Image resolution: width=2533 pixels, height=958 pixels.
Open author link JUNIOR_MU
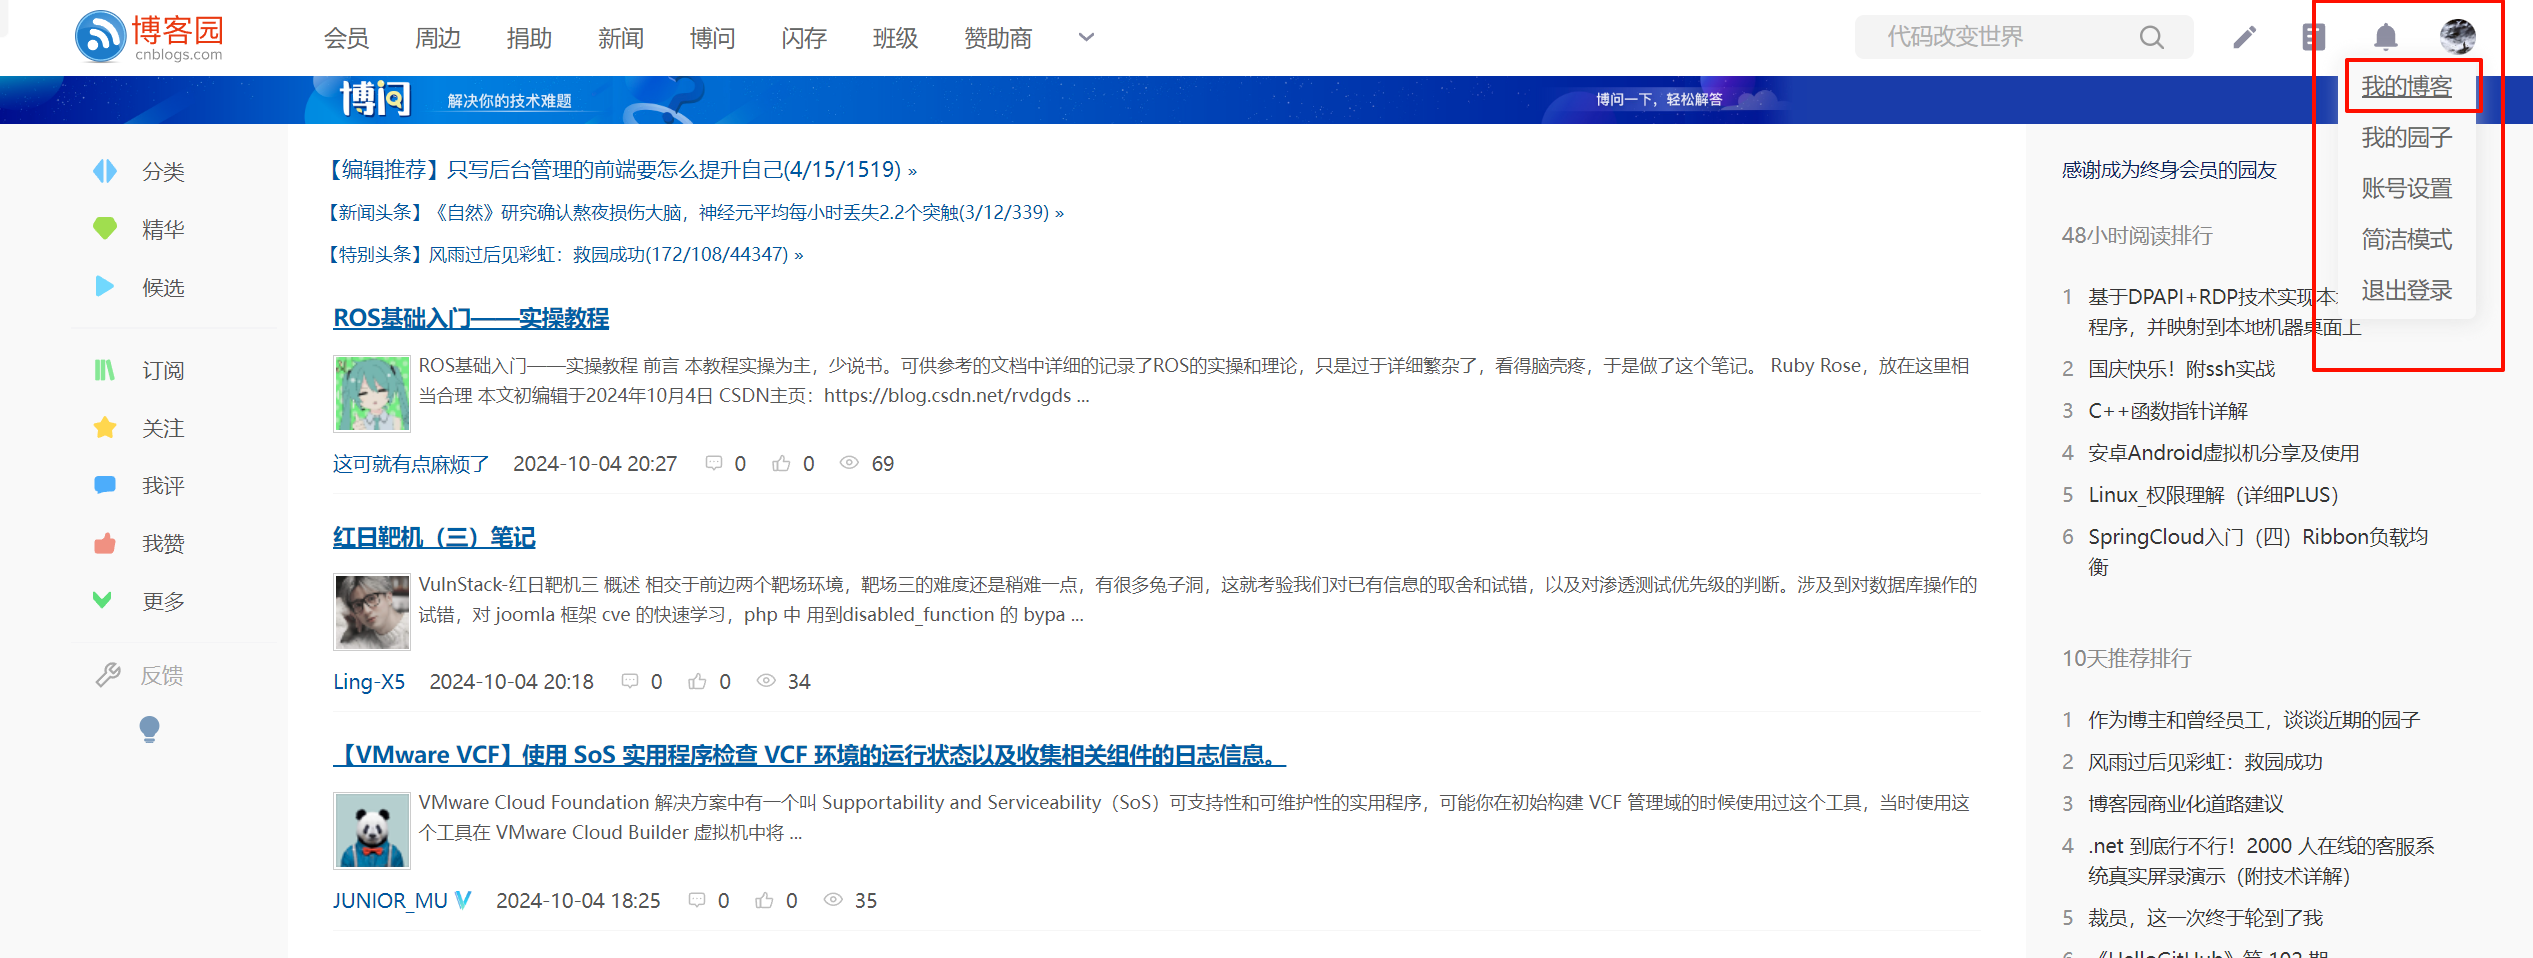click(x=390, y=901)
